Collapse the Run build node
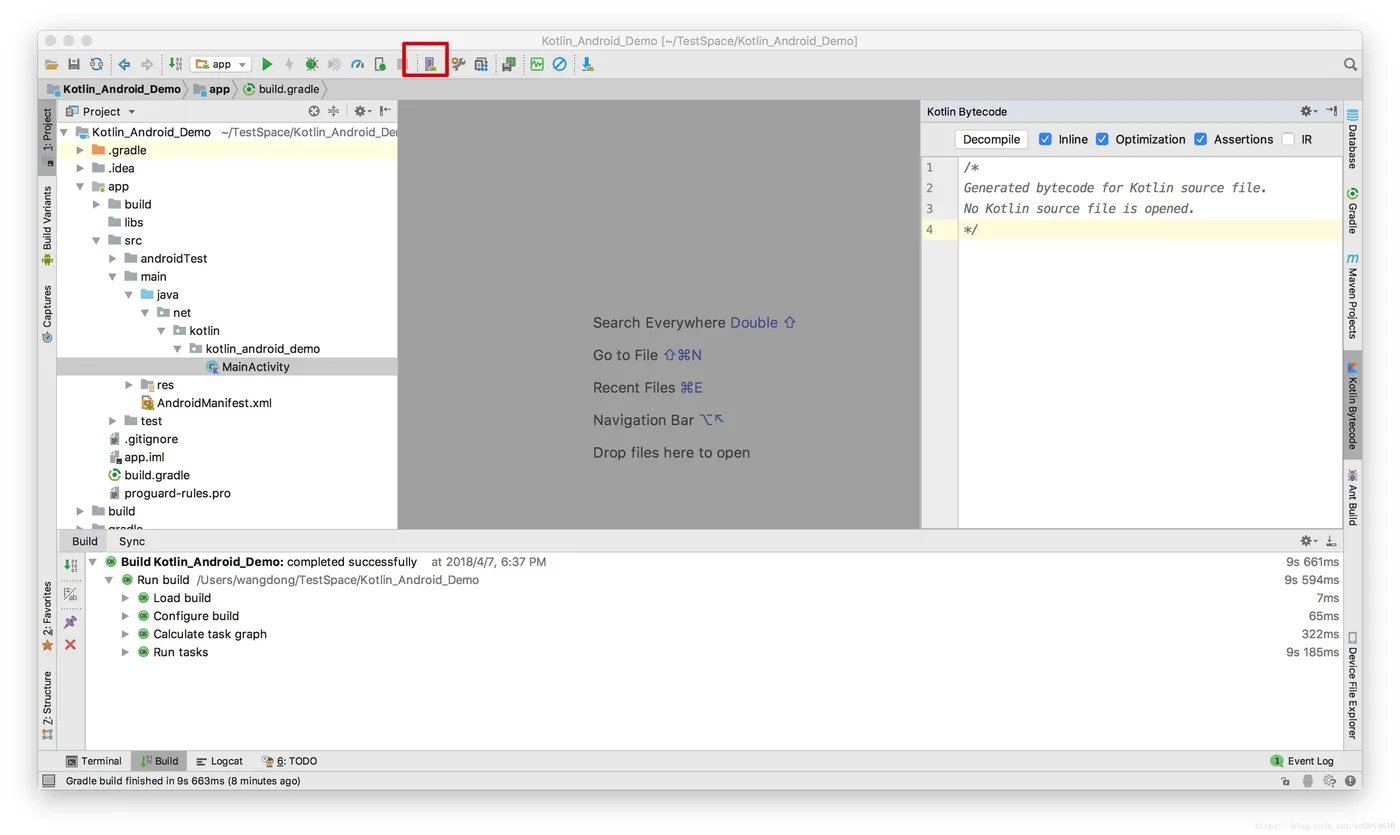1400x835 pixels. coord(109,580)
